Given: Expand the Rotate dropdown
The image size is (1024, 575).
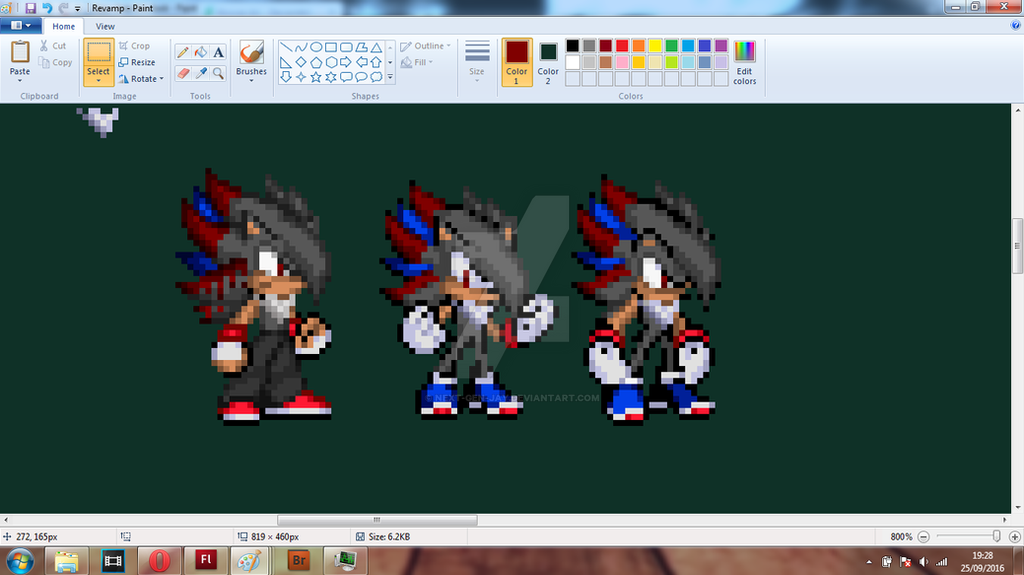Looking at the screenshot, I should coord(161,78).
